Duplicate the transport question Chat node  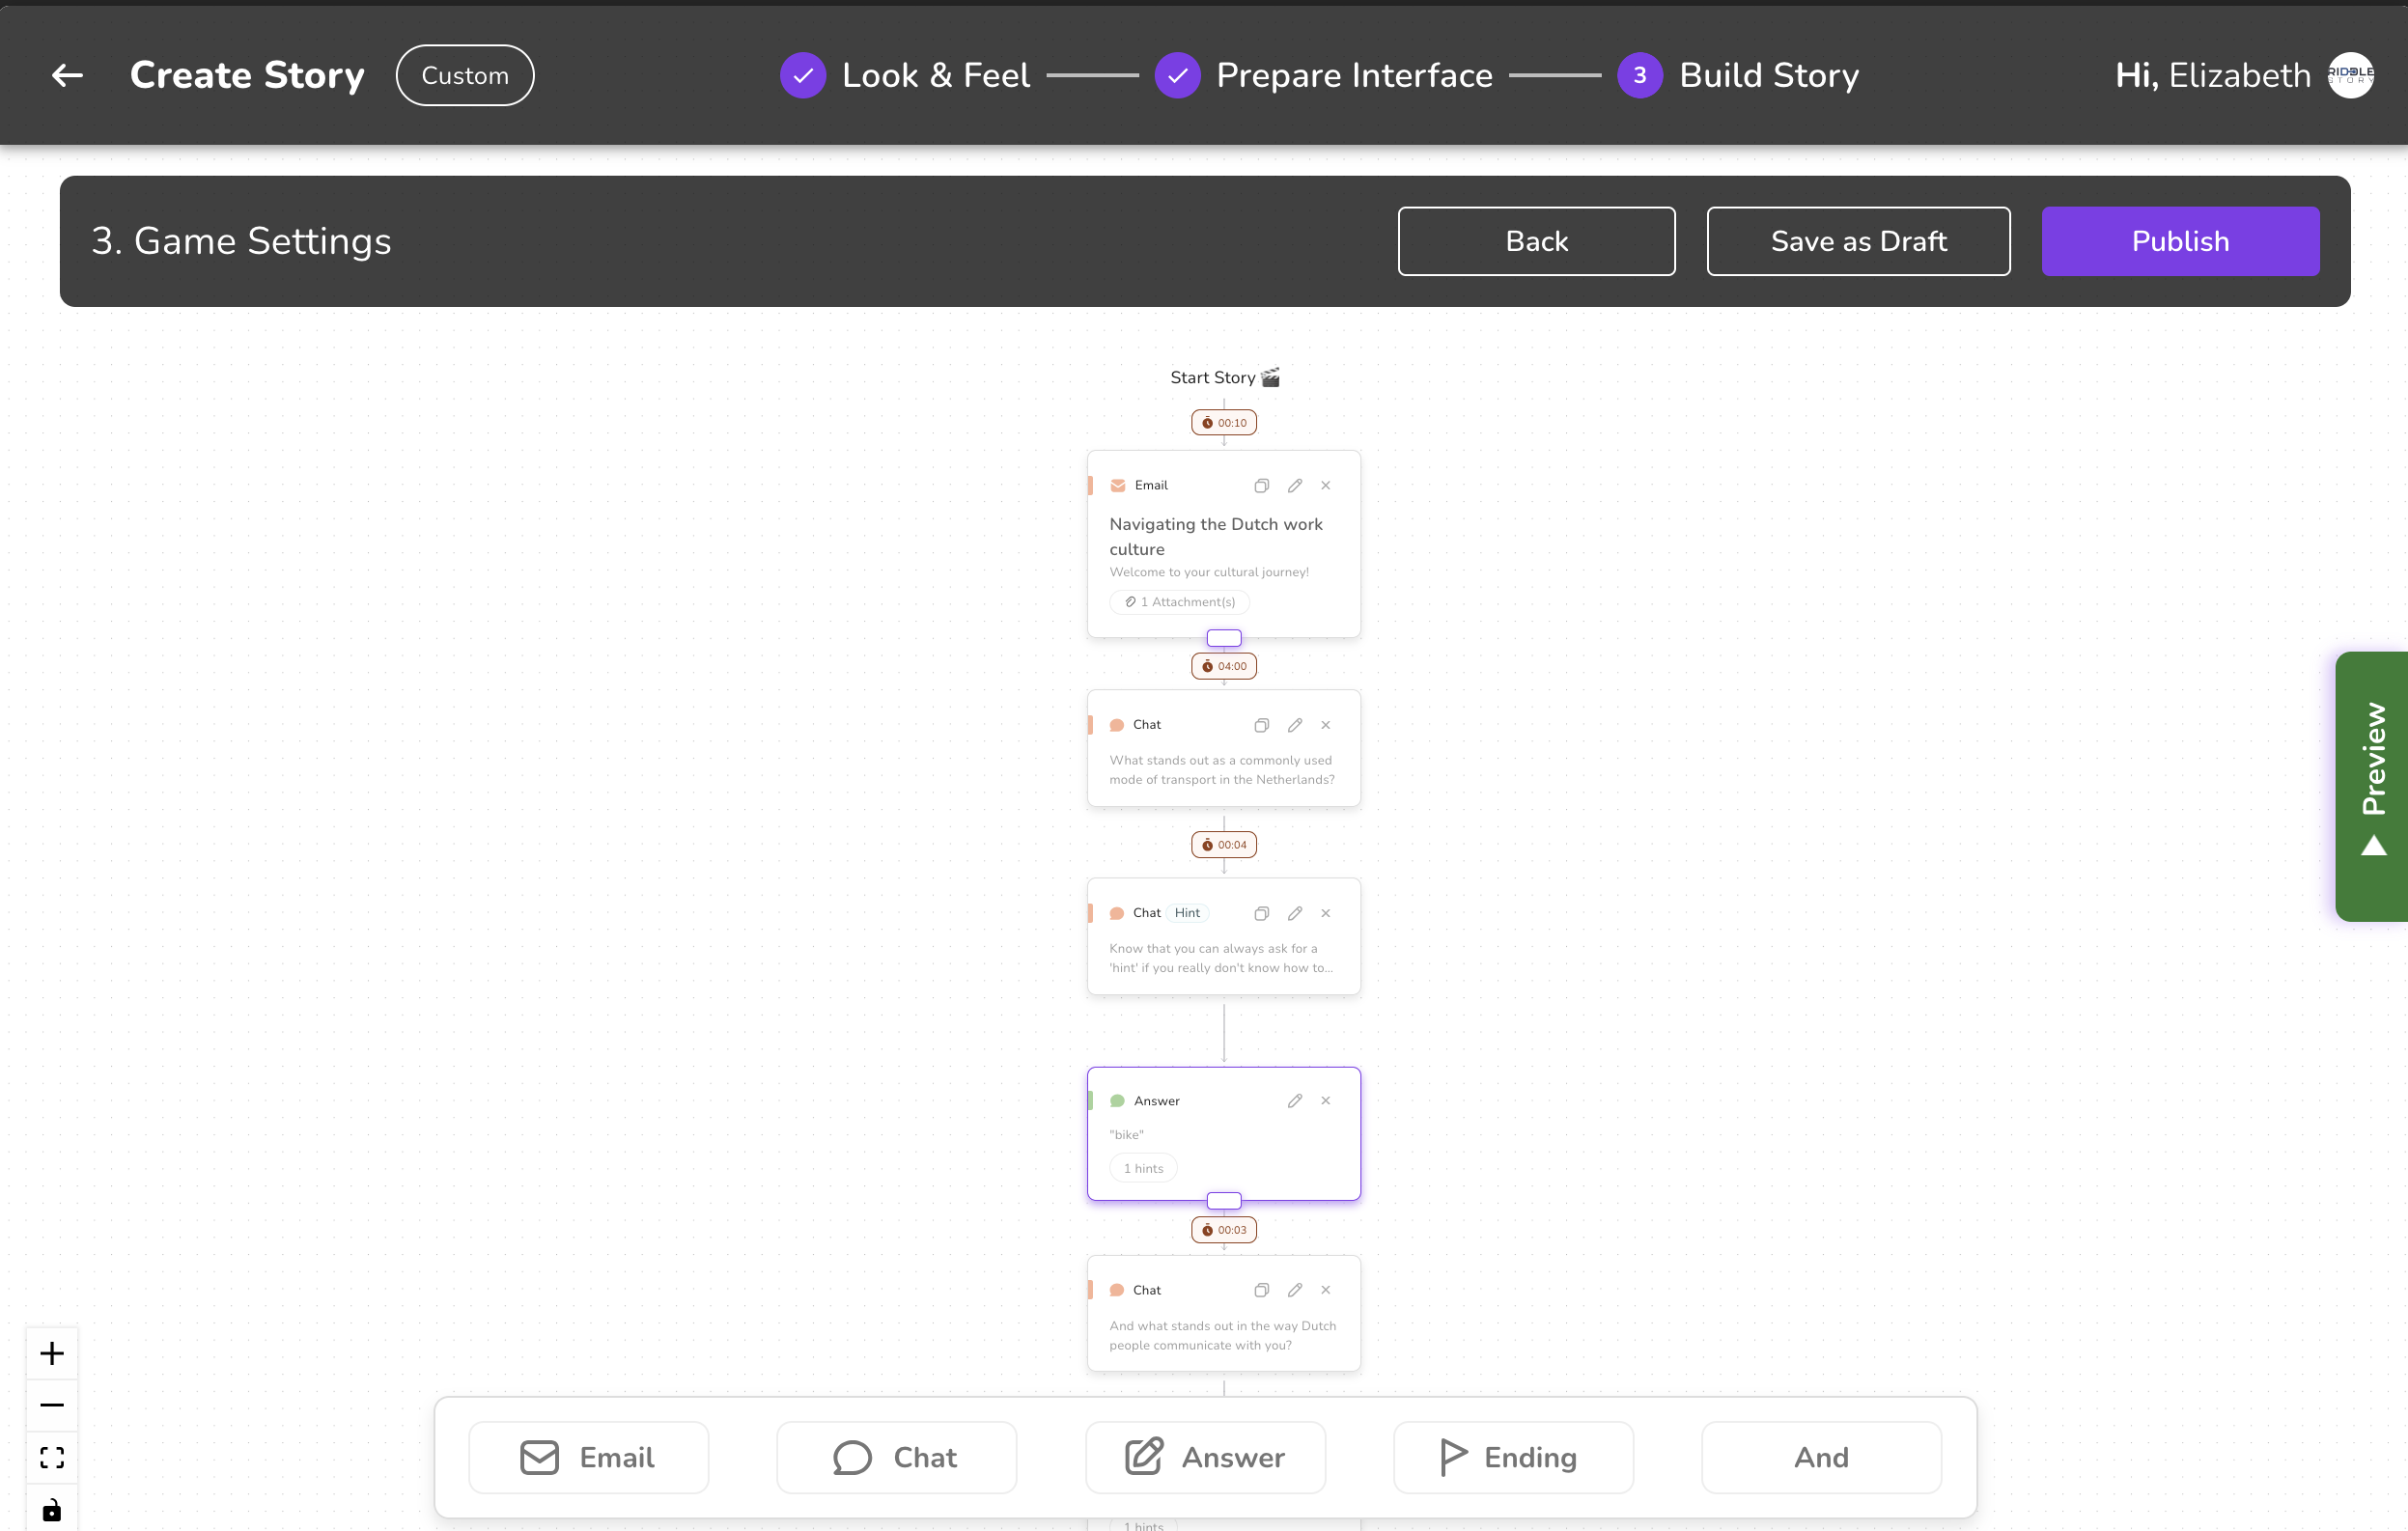1262,725
